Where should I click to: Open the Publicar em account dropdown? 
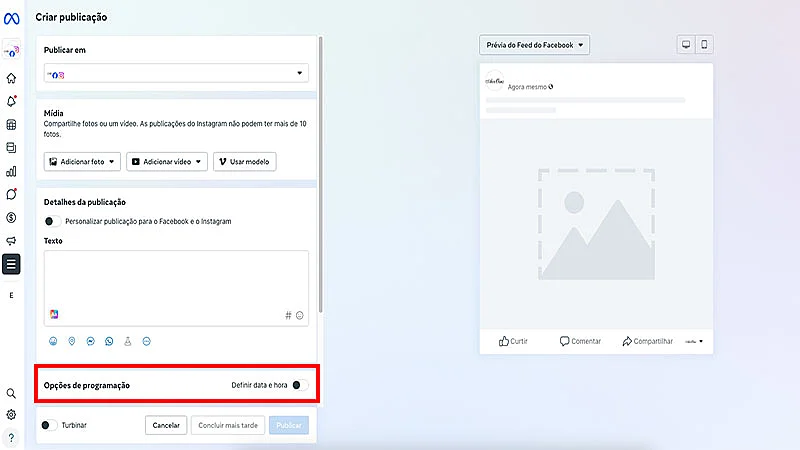pyautogui.click(x=176, y=73)
